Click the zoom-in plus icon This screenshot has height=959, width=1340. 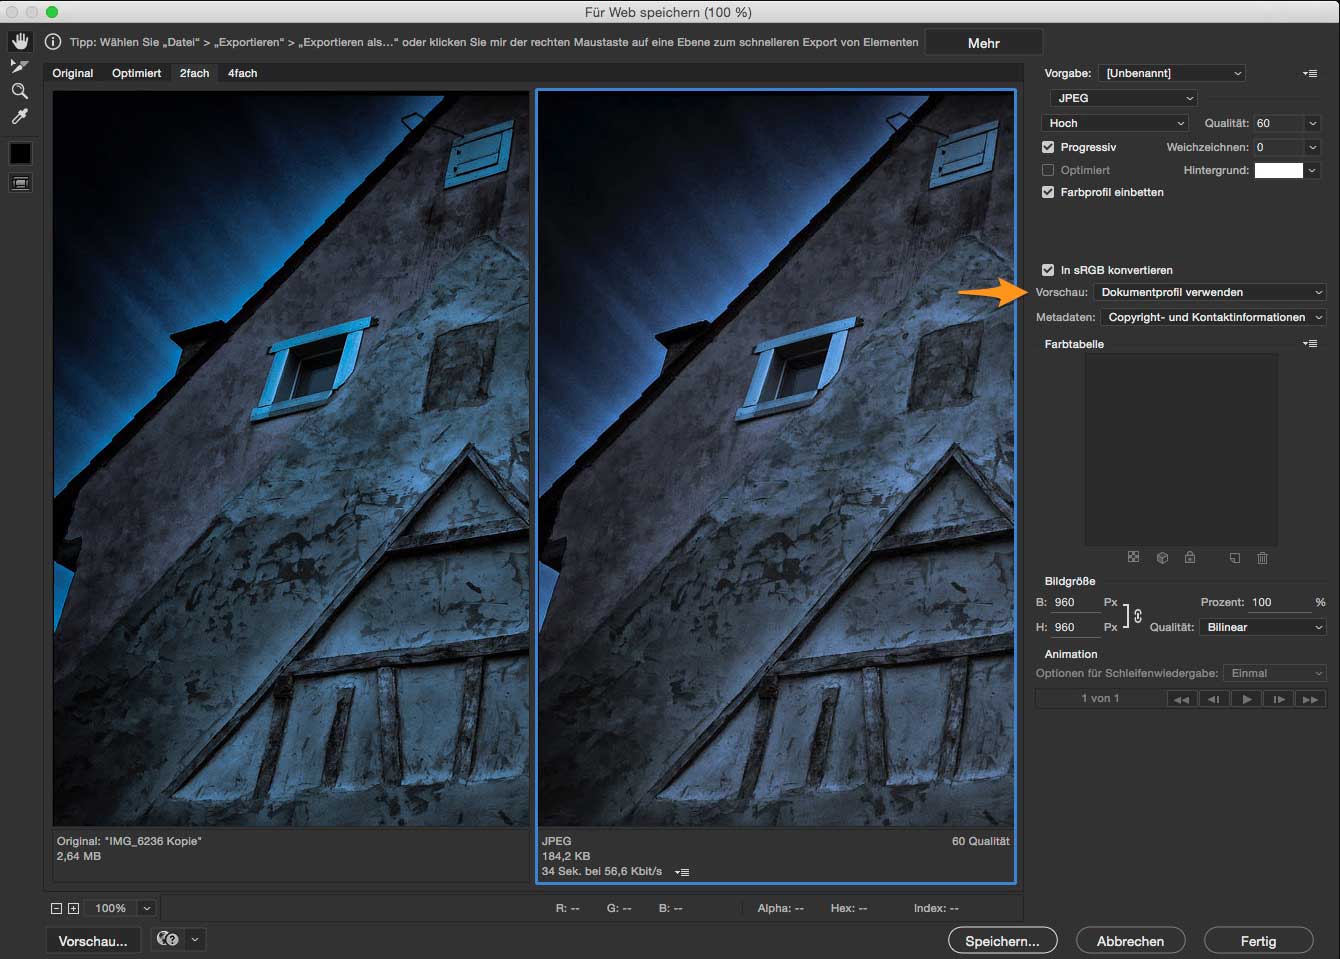(x=73, y=908)
